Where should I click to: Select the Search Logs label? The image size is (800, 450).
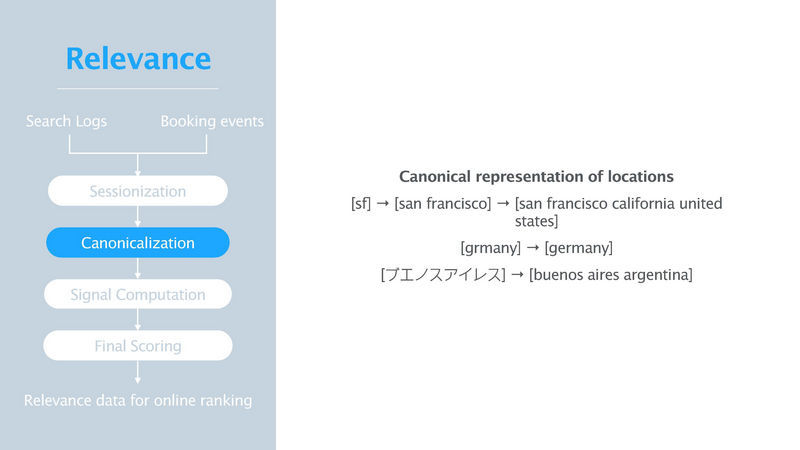click(x=67, y=122)
